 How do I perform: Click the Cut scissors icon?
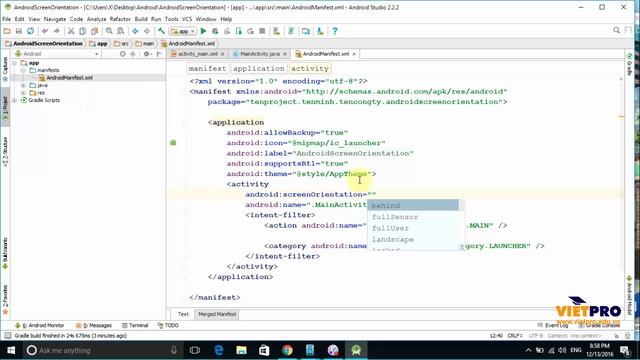(x=71, y=31)
